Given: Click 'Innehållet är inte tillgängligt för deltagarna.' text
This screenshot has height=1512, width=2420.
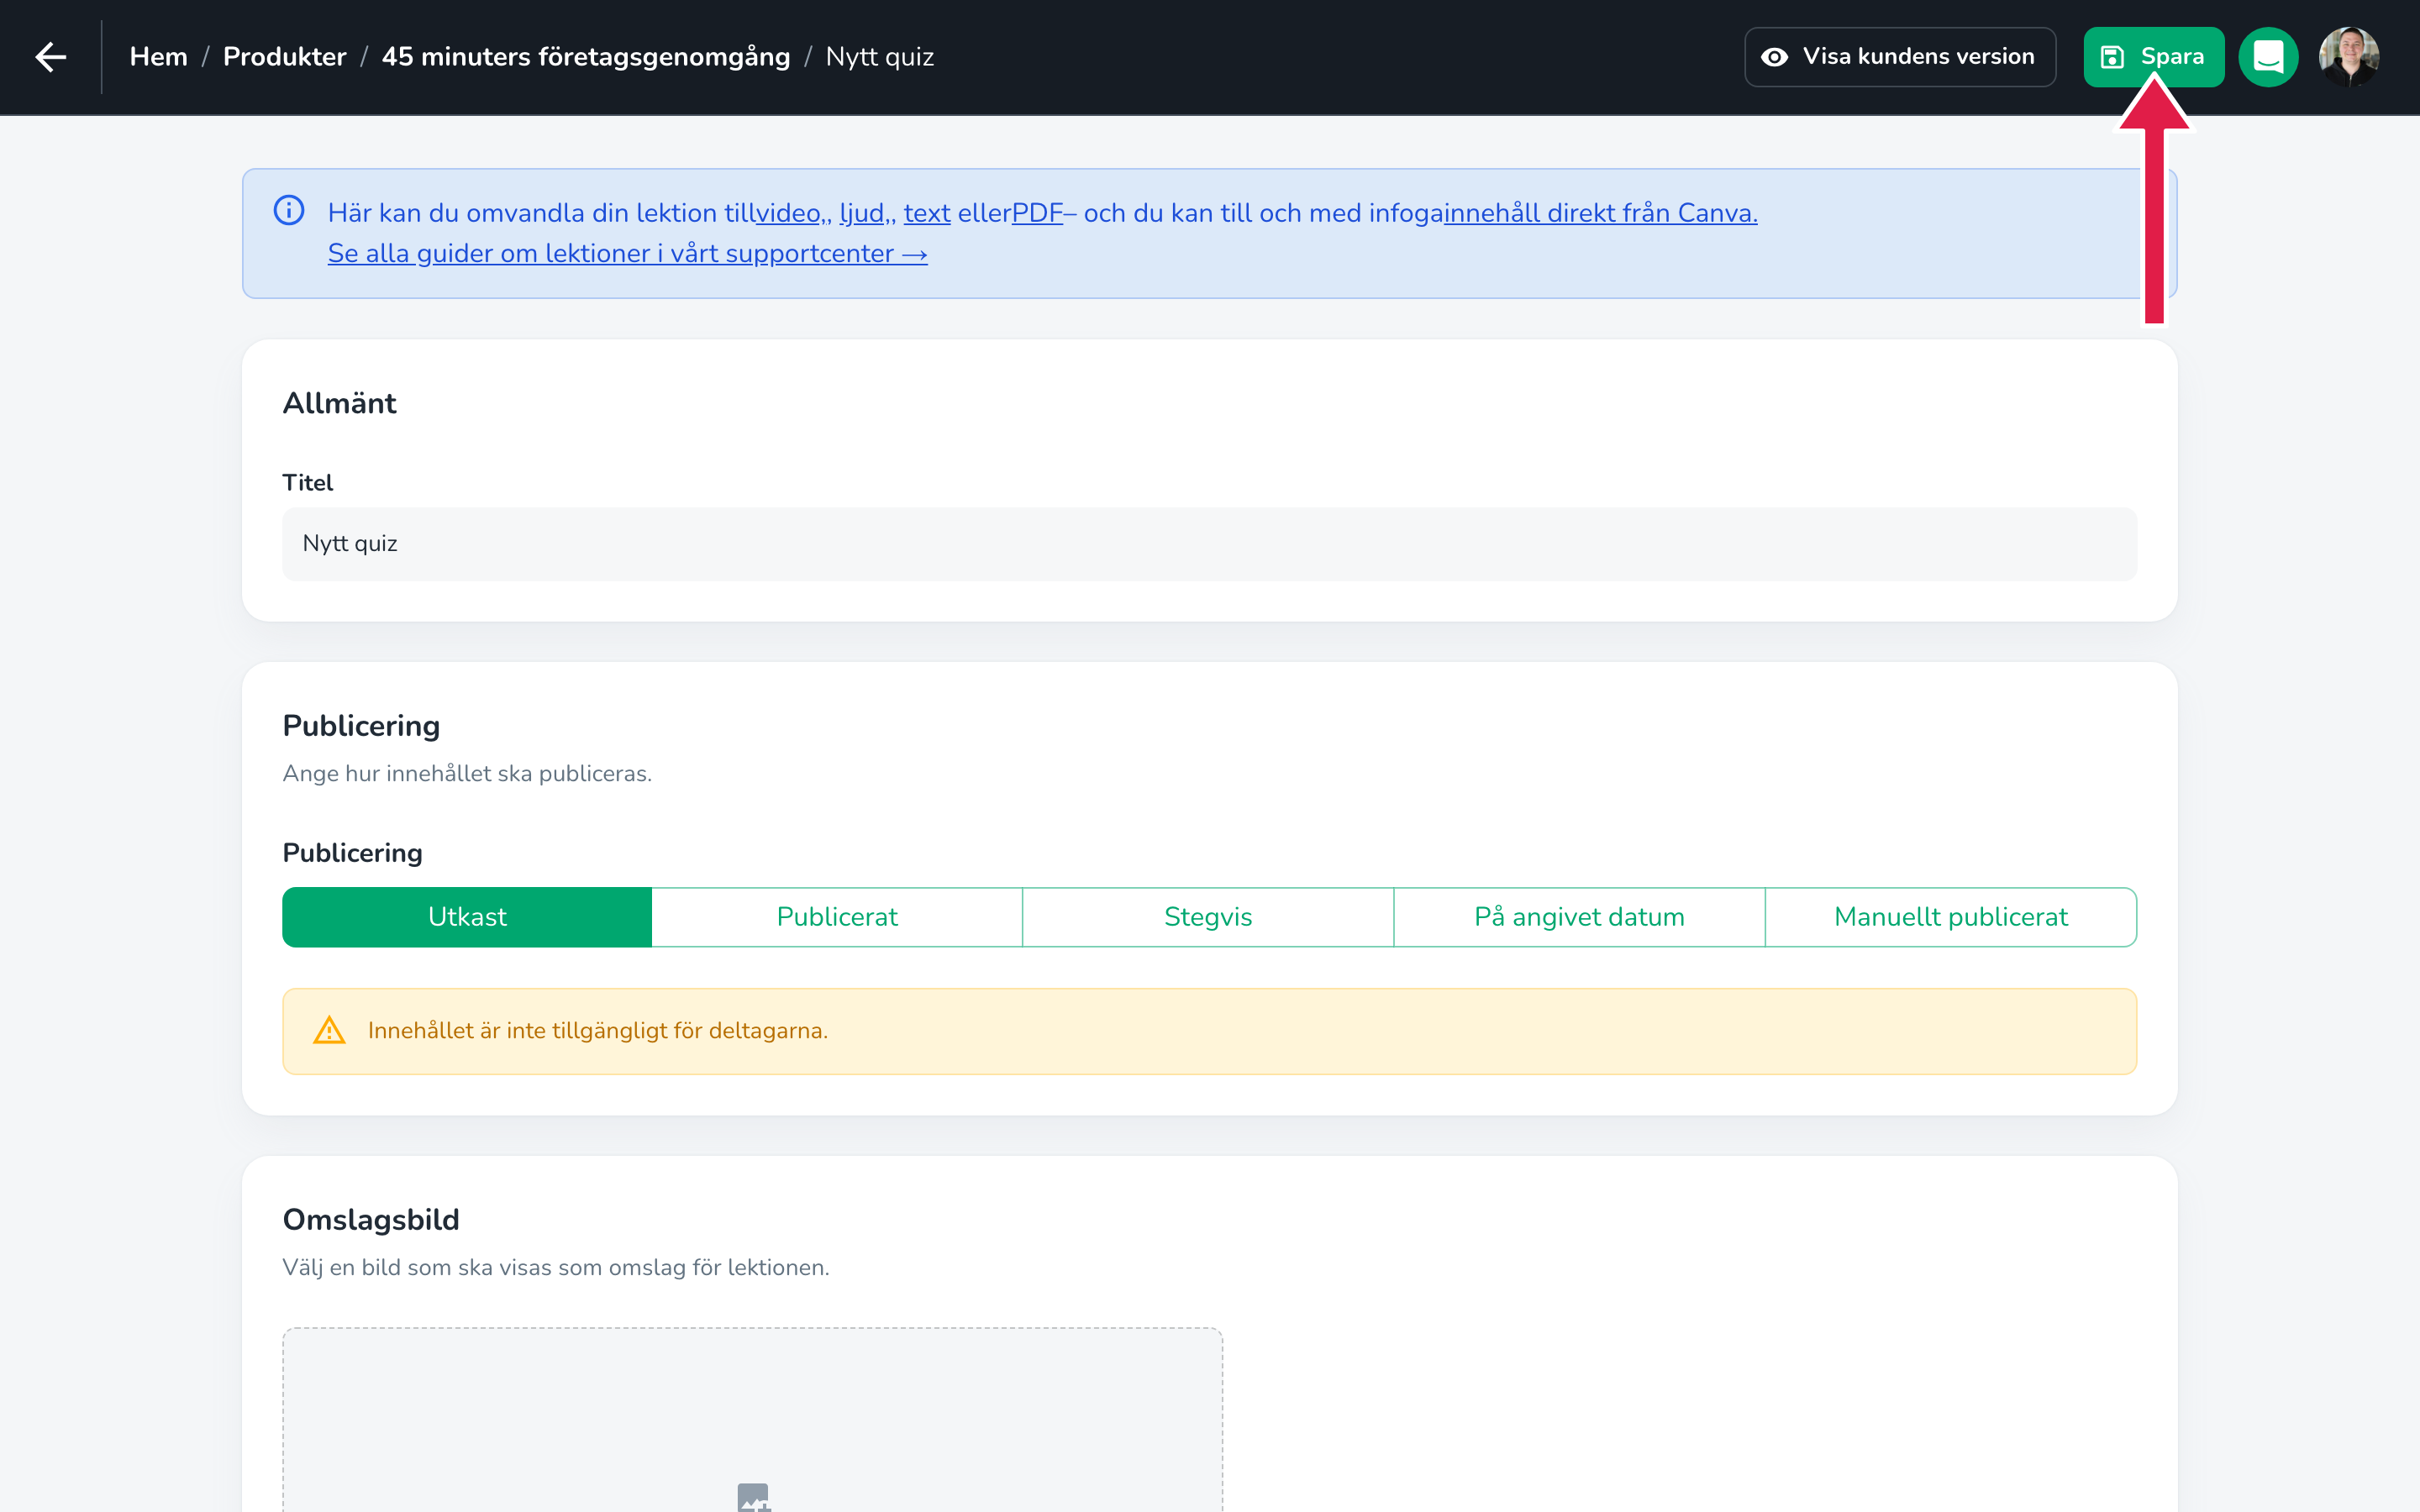Looking at the screenshot, I should [x=598, y=1031].
